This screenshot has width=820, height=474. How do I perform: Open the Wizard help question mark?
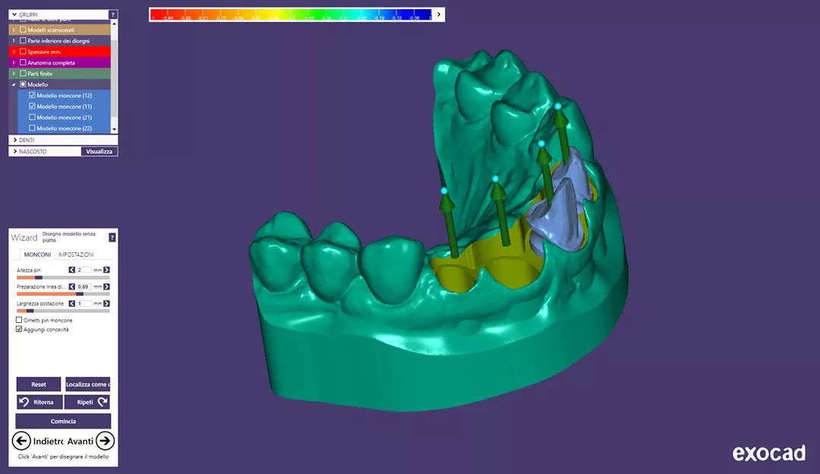(x=112, y=238)
